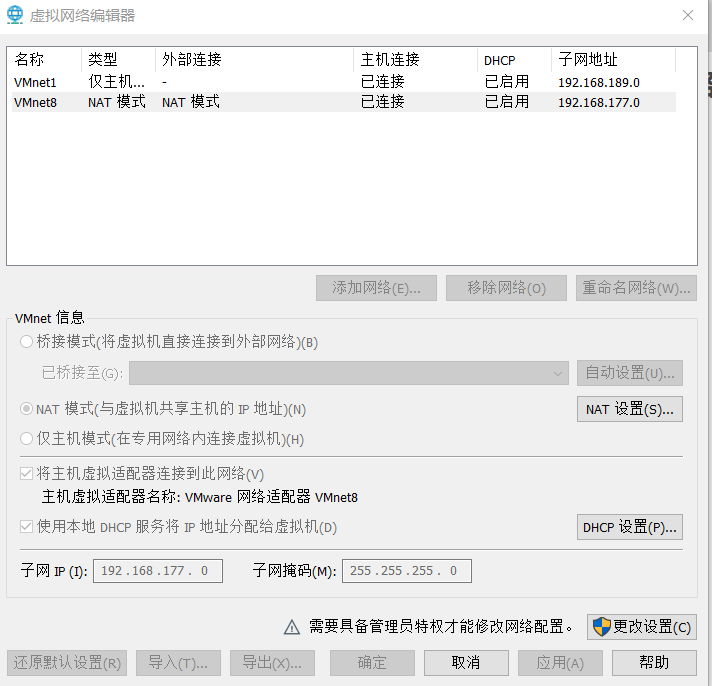Click the 外部连接 column header
This screenshot has height=686, width=712.
point(254,59)
